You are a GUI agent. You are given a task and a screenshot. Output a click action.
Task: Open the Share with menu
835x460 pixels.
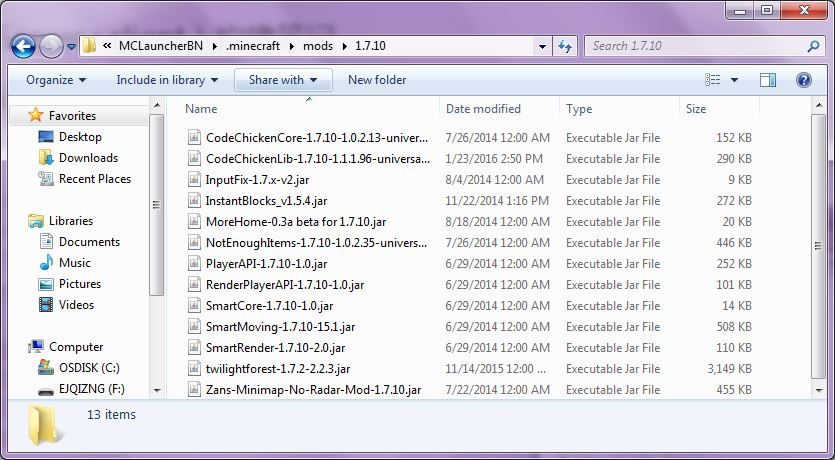click(283, 80)
